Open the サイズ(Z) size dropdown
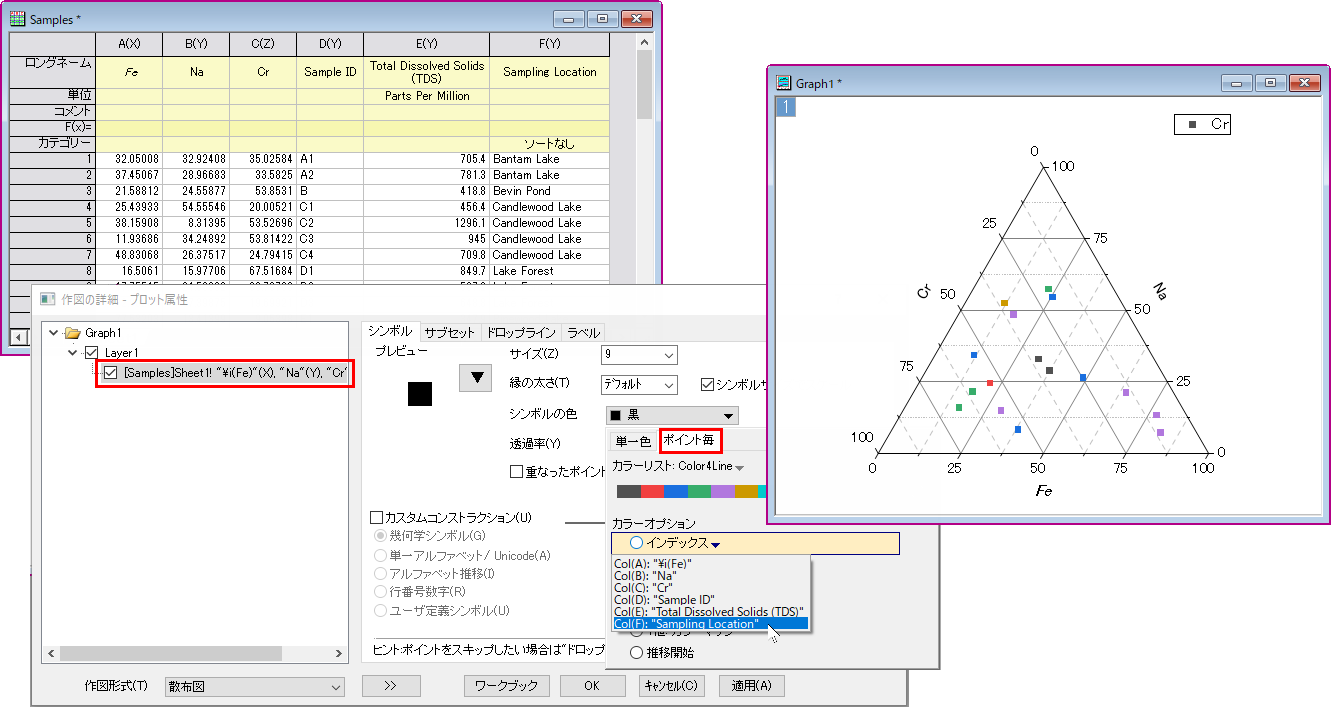The height and width of the screenshot is (707, 1331). coord(639,355)
